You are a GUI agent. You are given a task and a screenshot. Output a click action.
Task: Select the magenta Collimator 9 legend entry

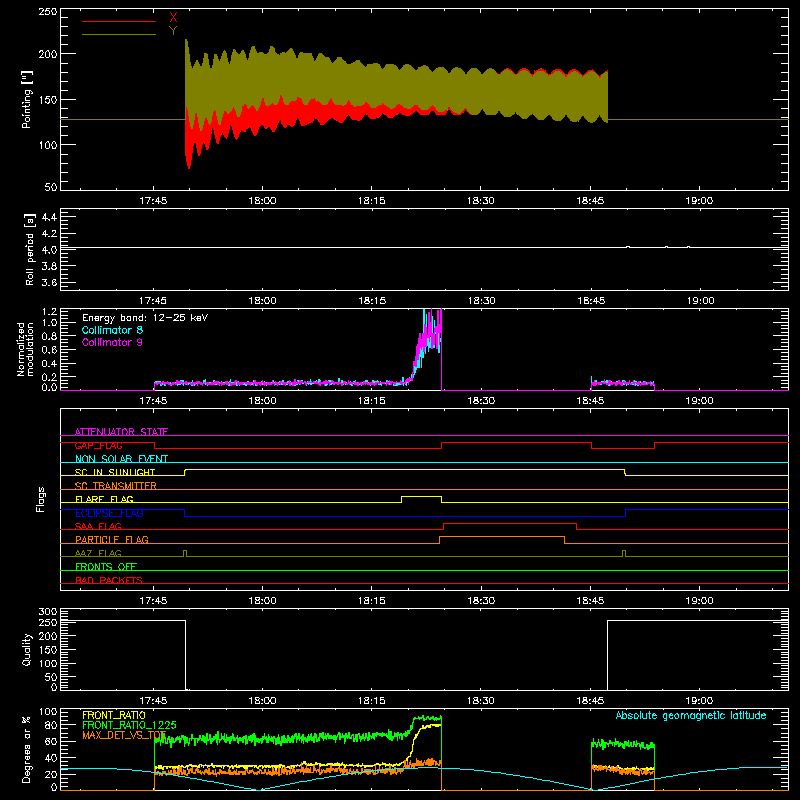pyautogui.click(x=112, y=342)
